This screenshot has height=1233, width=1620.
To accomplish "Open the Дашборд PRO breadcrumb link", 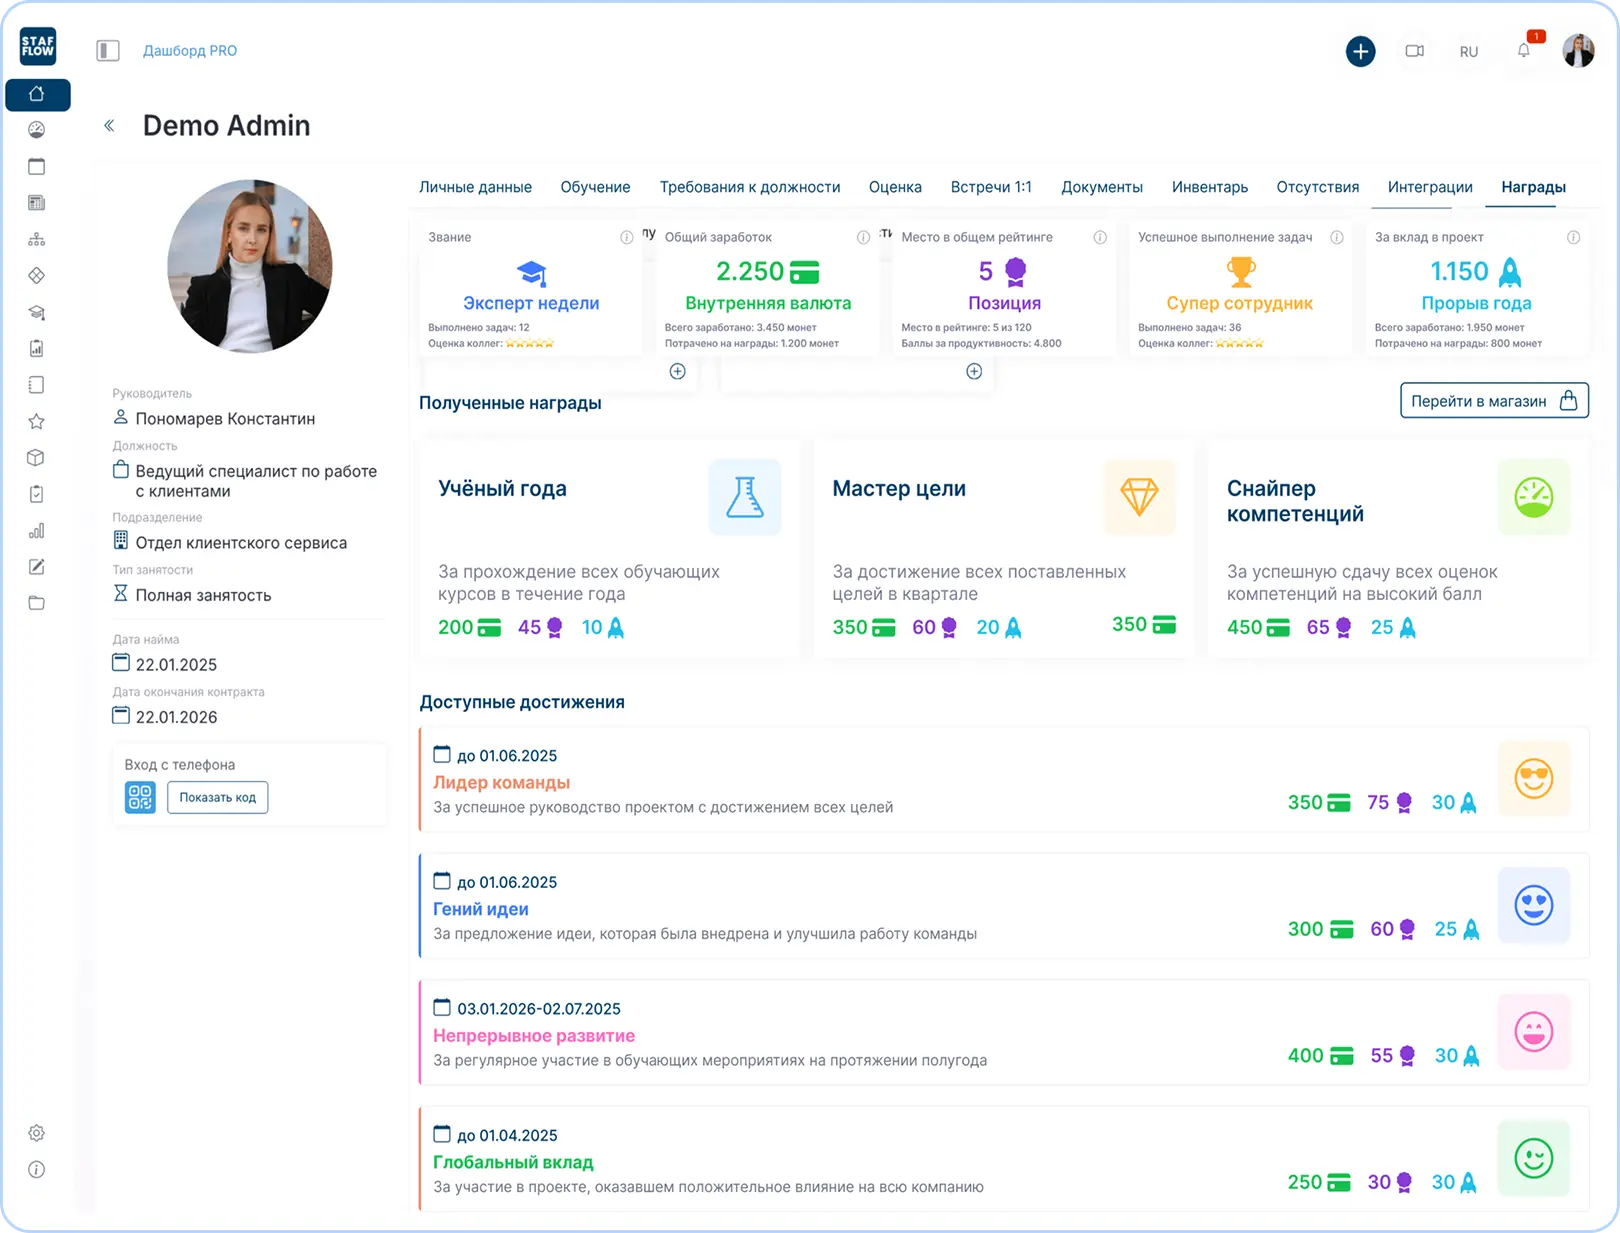I will (x=190, y=51).
